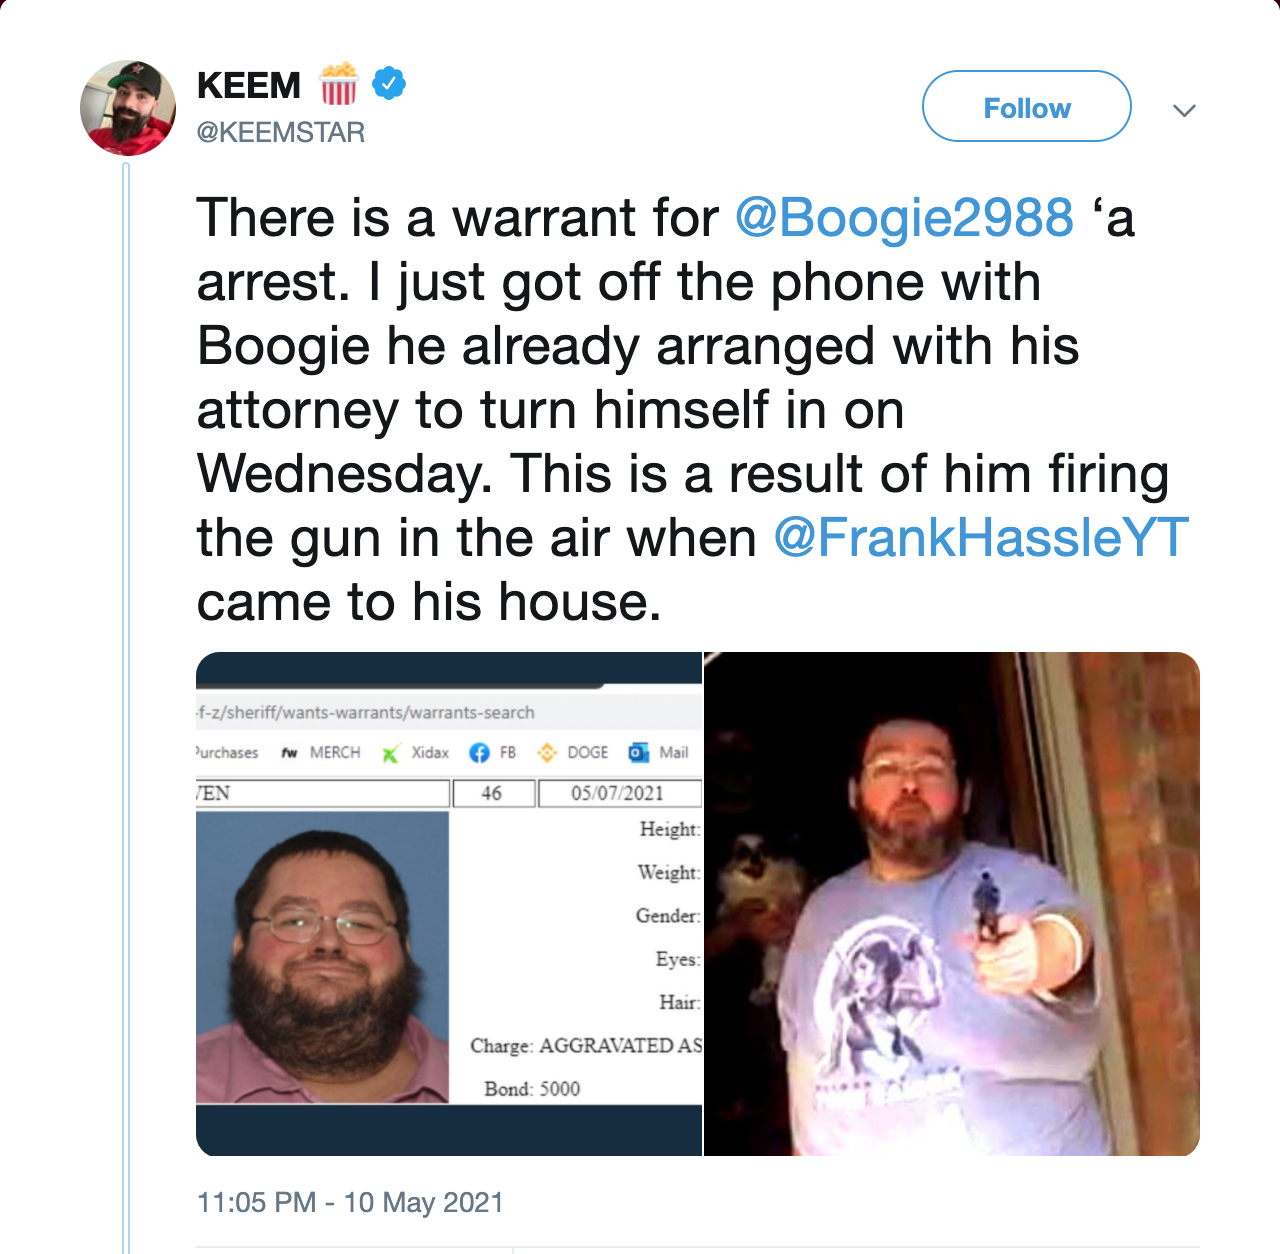Open KEEM's profile avatar picture
Image resolution: width=1280 pixels, height=1254 pixels.
click(x=128, y=108)
